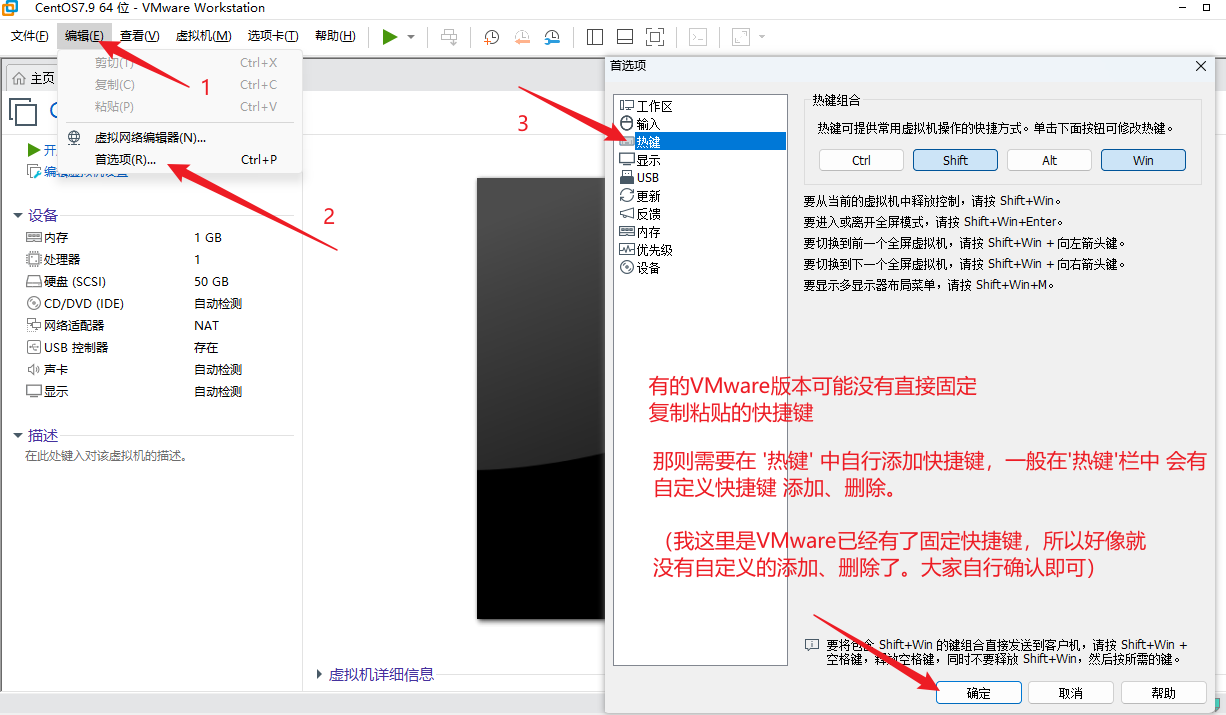Click the text "要显示多显示器布局菜单，请按 Shift+Win+M。"

(929, 284)
